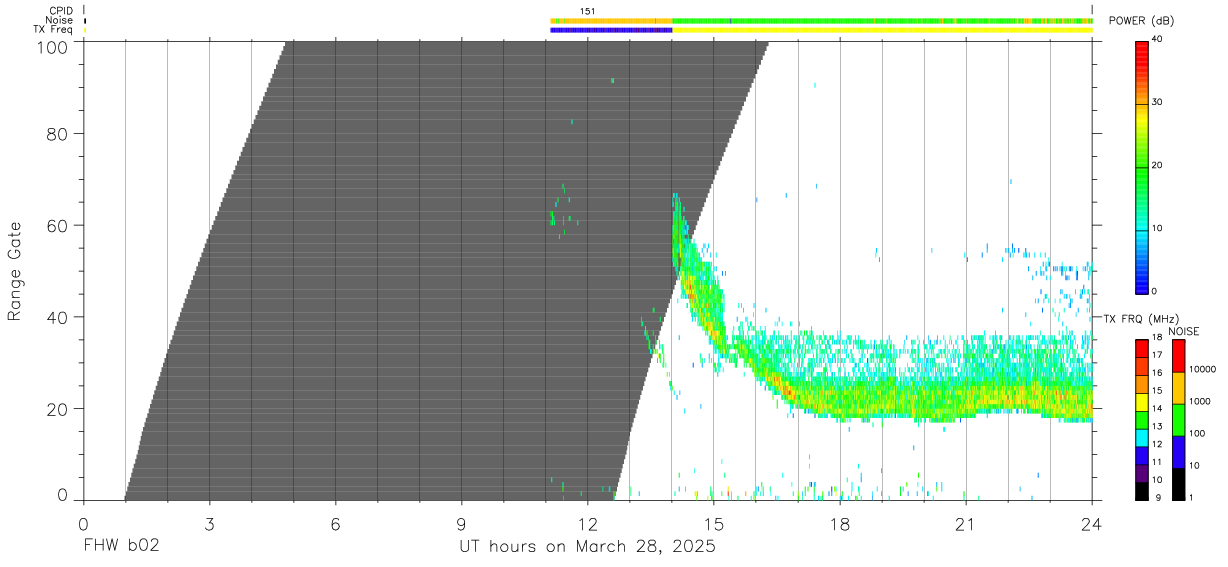Screen dimensions: 1228x567
Task: Click the power scale label '40'
Action: coord(1156,40)
